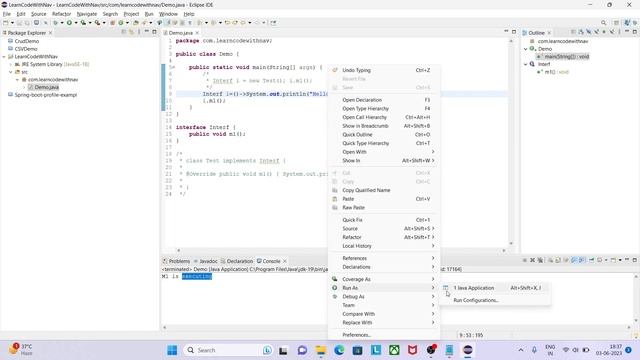Image resolution: width=640 pixels, height=360 pixels.
Task: Click the Coverage launch toolbar icon
Action: (83, 23)
